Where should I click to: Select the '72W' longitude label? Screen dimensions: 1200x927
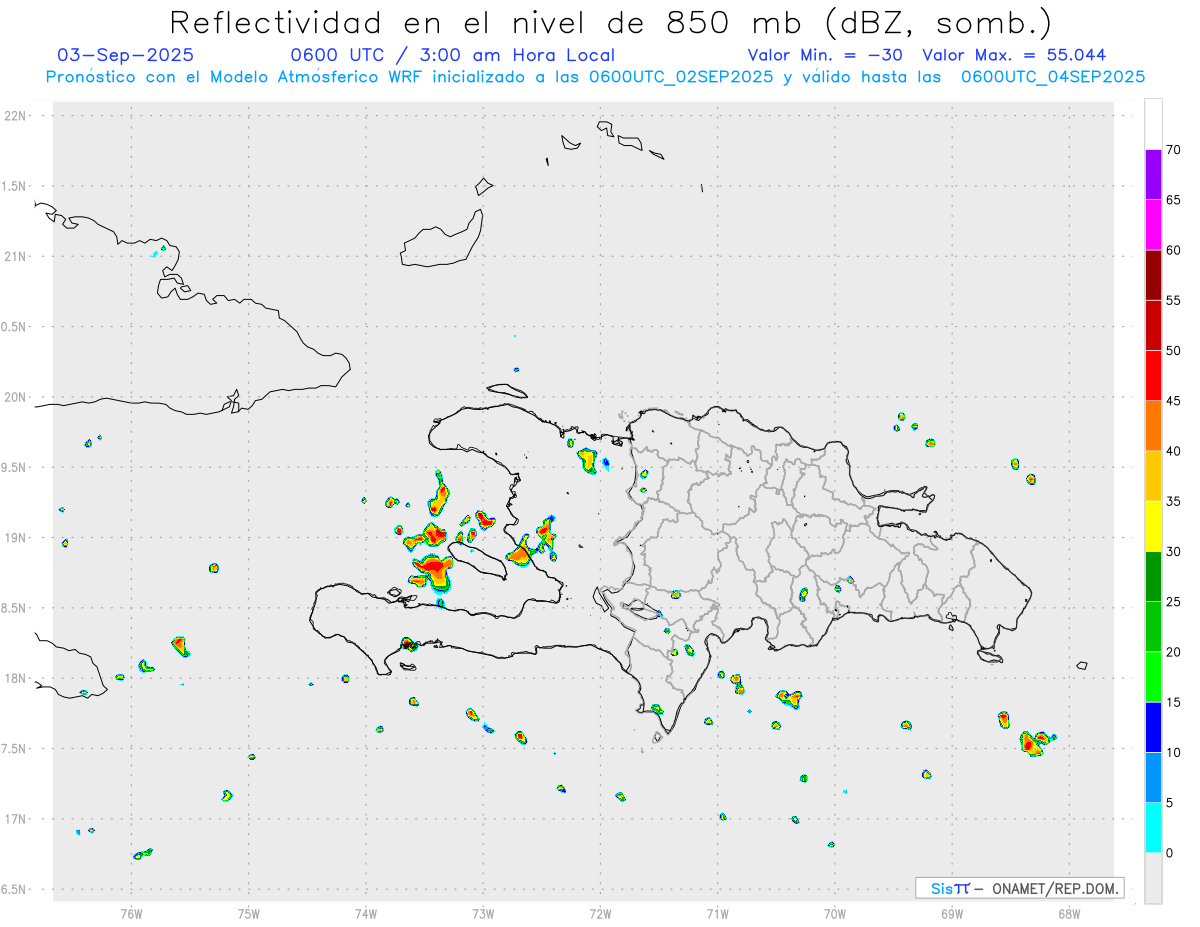coord(600,912)
